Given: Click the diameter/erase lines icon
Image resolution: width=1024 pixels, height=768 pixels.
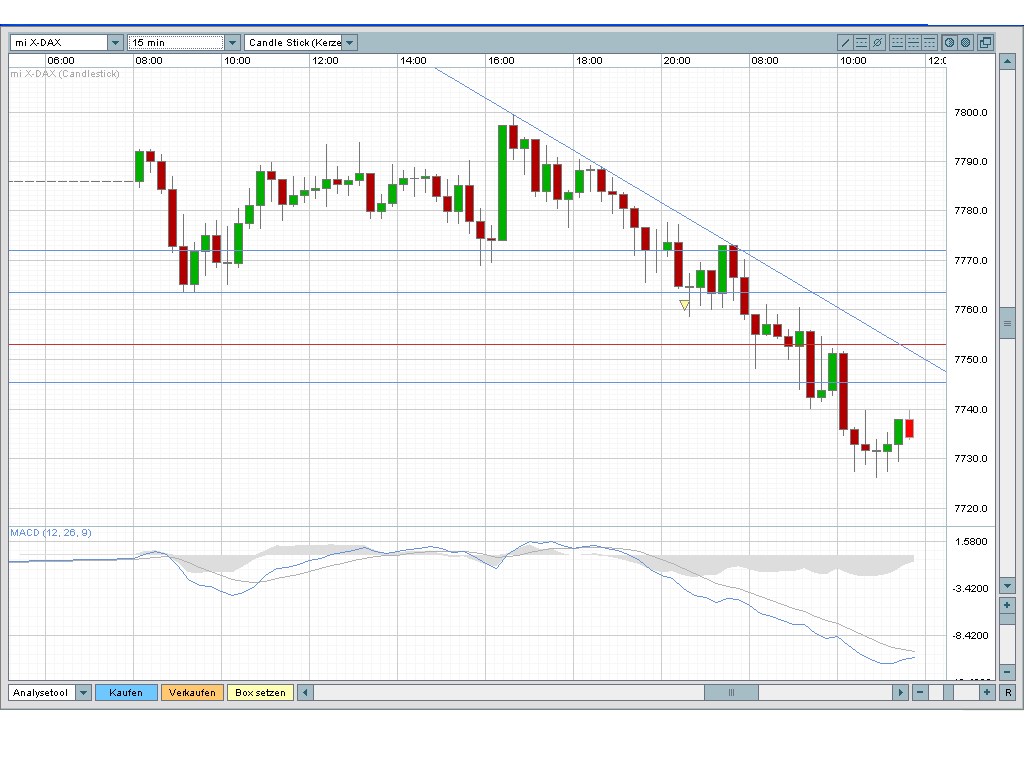Looking at the screenshot, I should (x=878, y=42).
